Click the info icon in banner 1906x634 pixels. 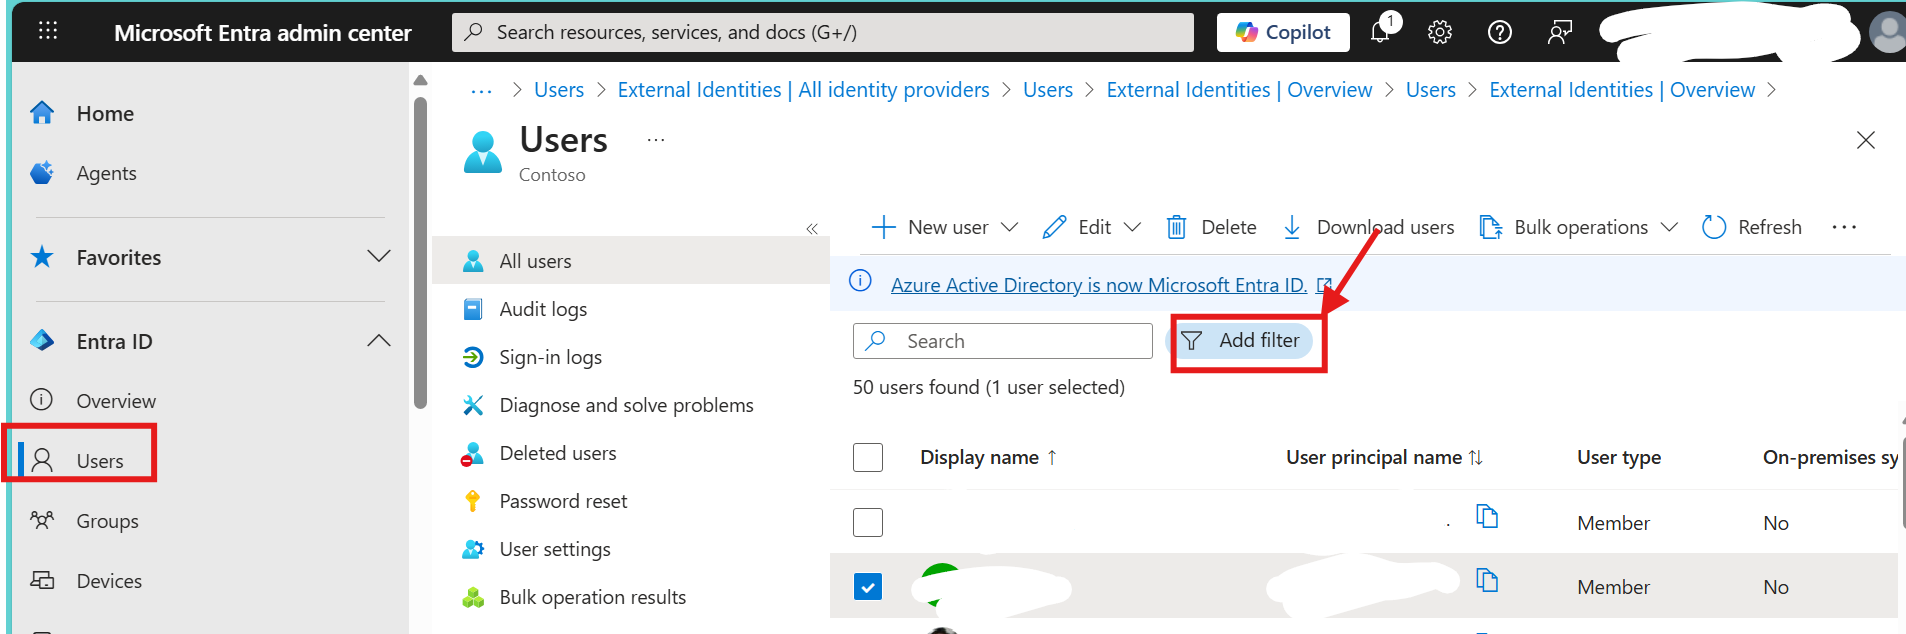coord(860,281)
